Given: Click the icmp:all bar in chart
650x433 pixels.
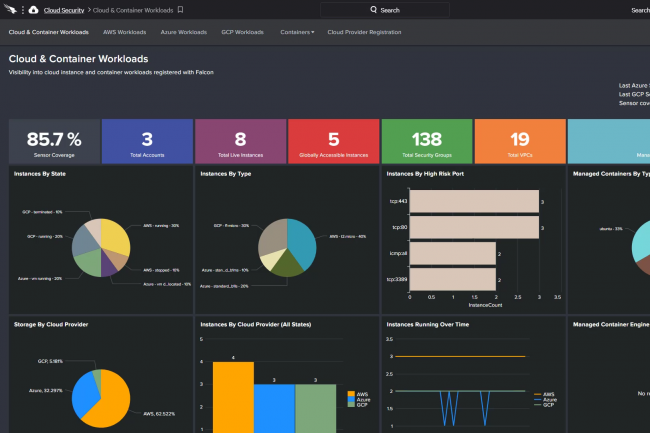Looking at the screenshot, I should (x=453, y=253).
